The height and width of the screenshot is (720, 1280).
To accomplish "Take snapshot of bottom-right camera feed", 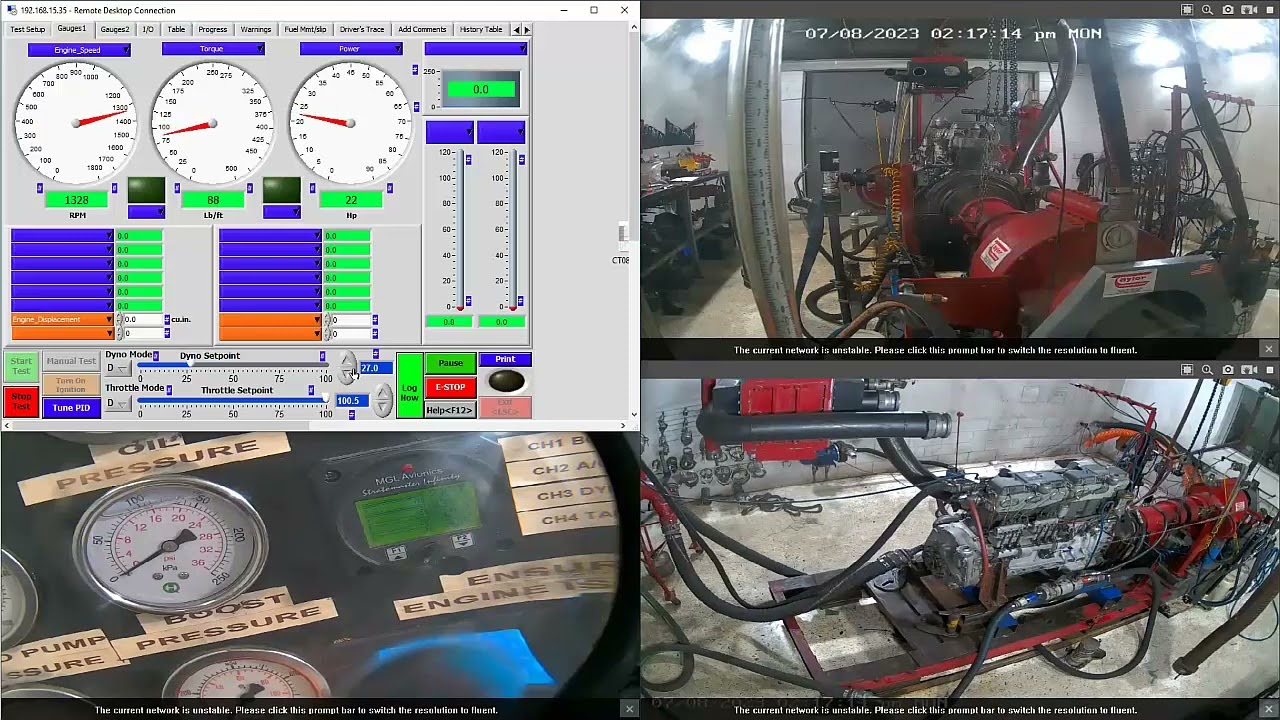I will point(1228,370).
